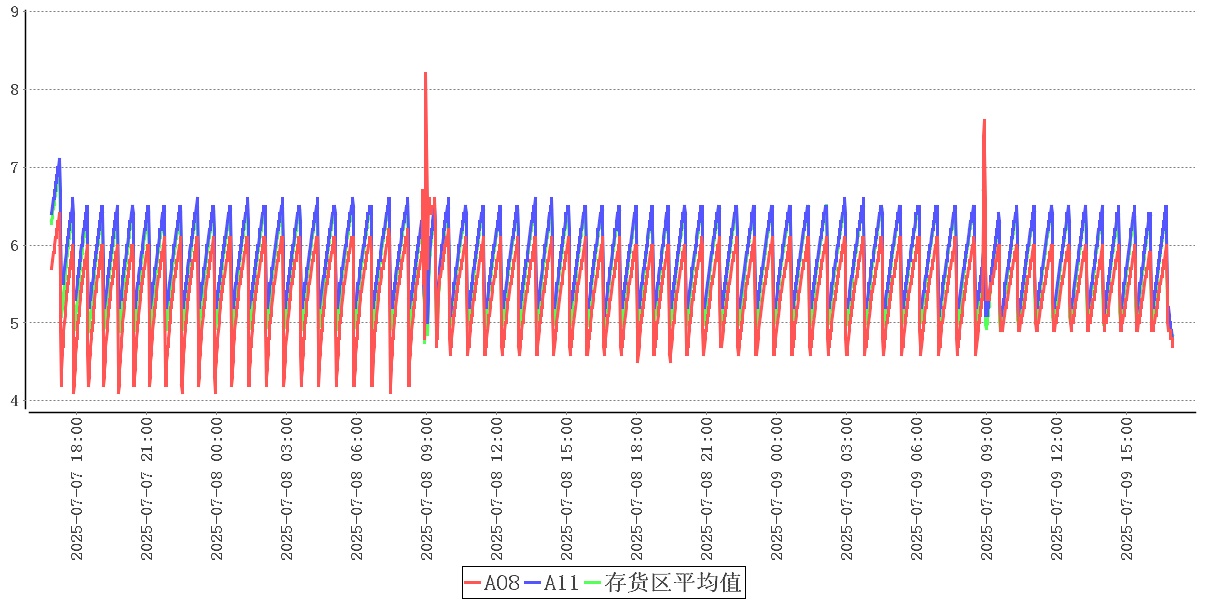
Task: Click the blue peak near 7 at chart start
Action: click(x=59, y=159)
